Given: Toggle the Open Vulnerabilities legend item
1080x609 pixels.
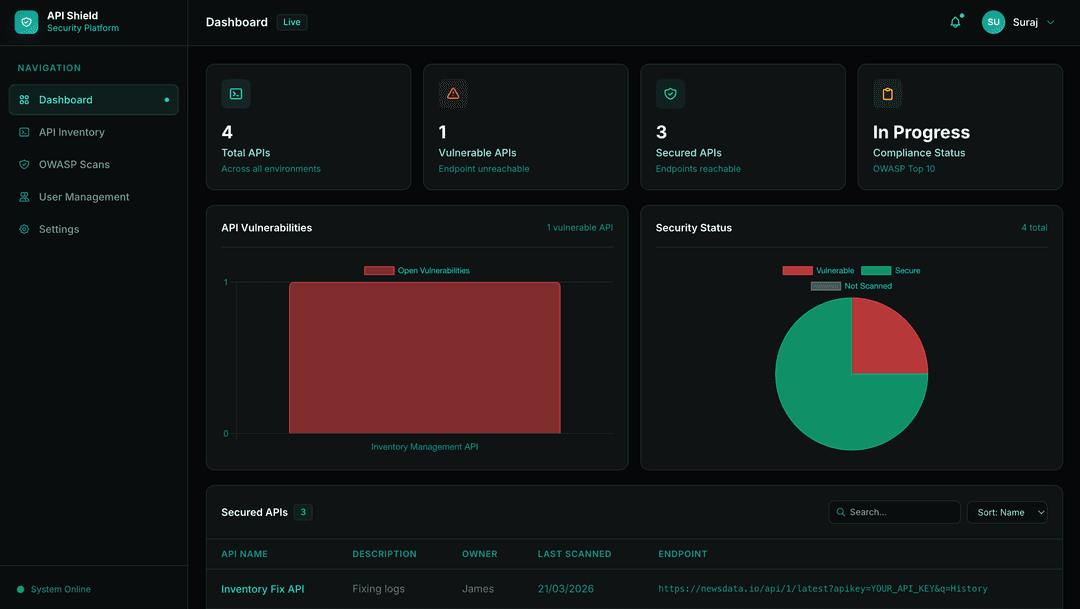Looking at the screenshot, I should (416, 270).
